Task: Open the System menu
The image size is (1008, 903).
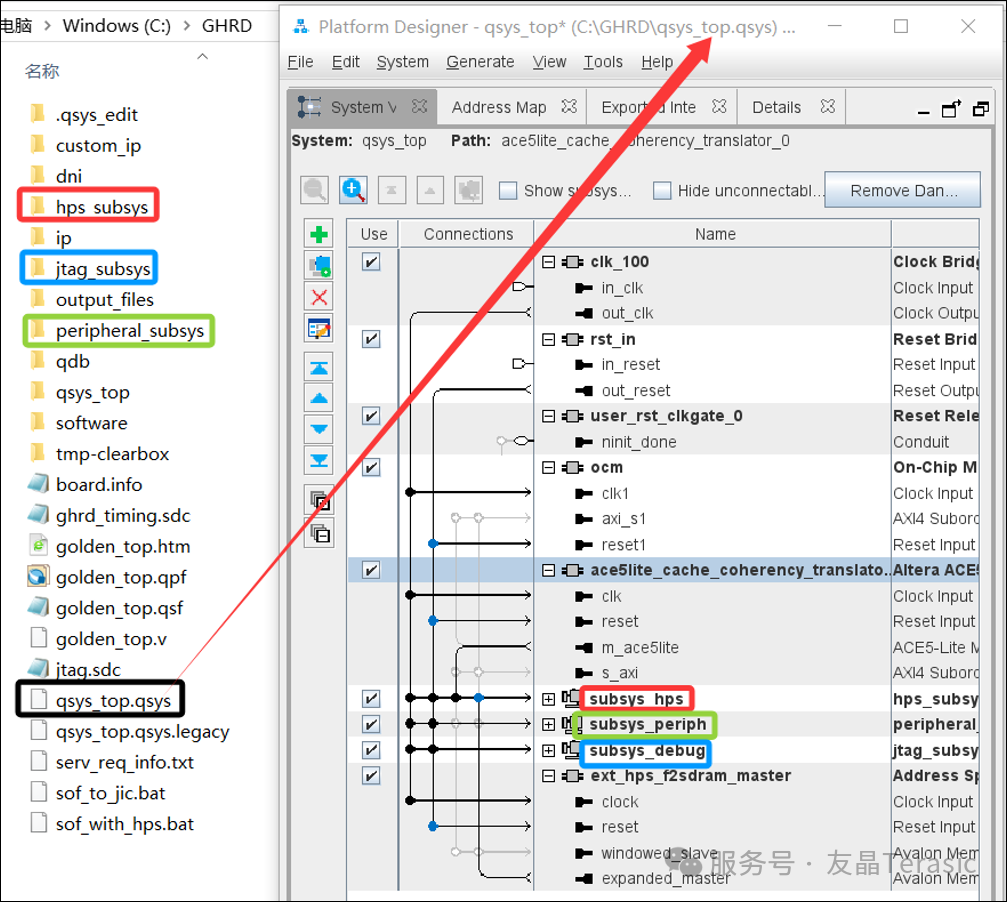Action: point(402,62)
